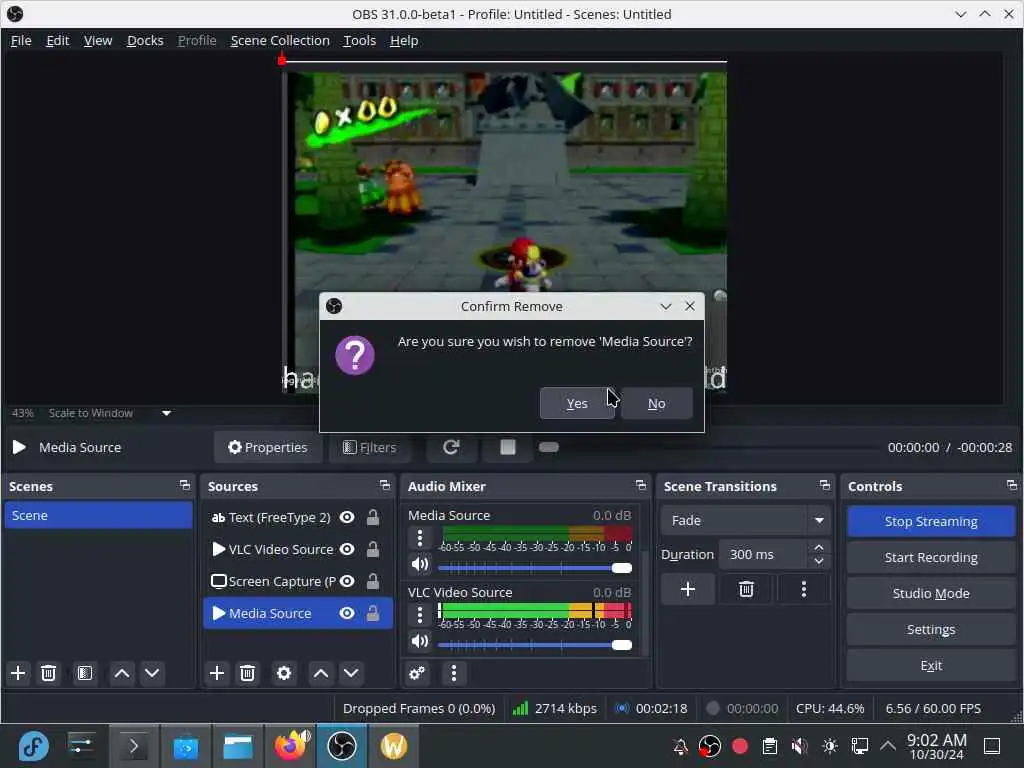The height and width of the screenshot is (768, 1024).
Task: Toggle visibility of Screen Capture source
Action: 347,581
